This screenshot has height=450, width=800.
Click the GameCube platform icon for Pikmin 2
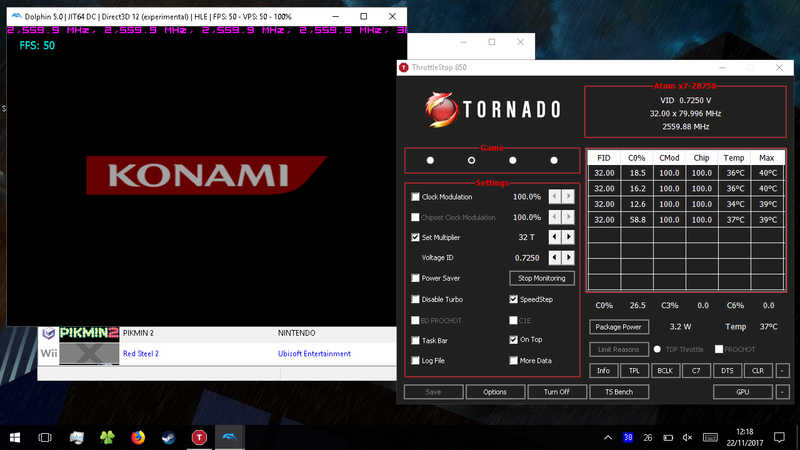coord(48,333)
